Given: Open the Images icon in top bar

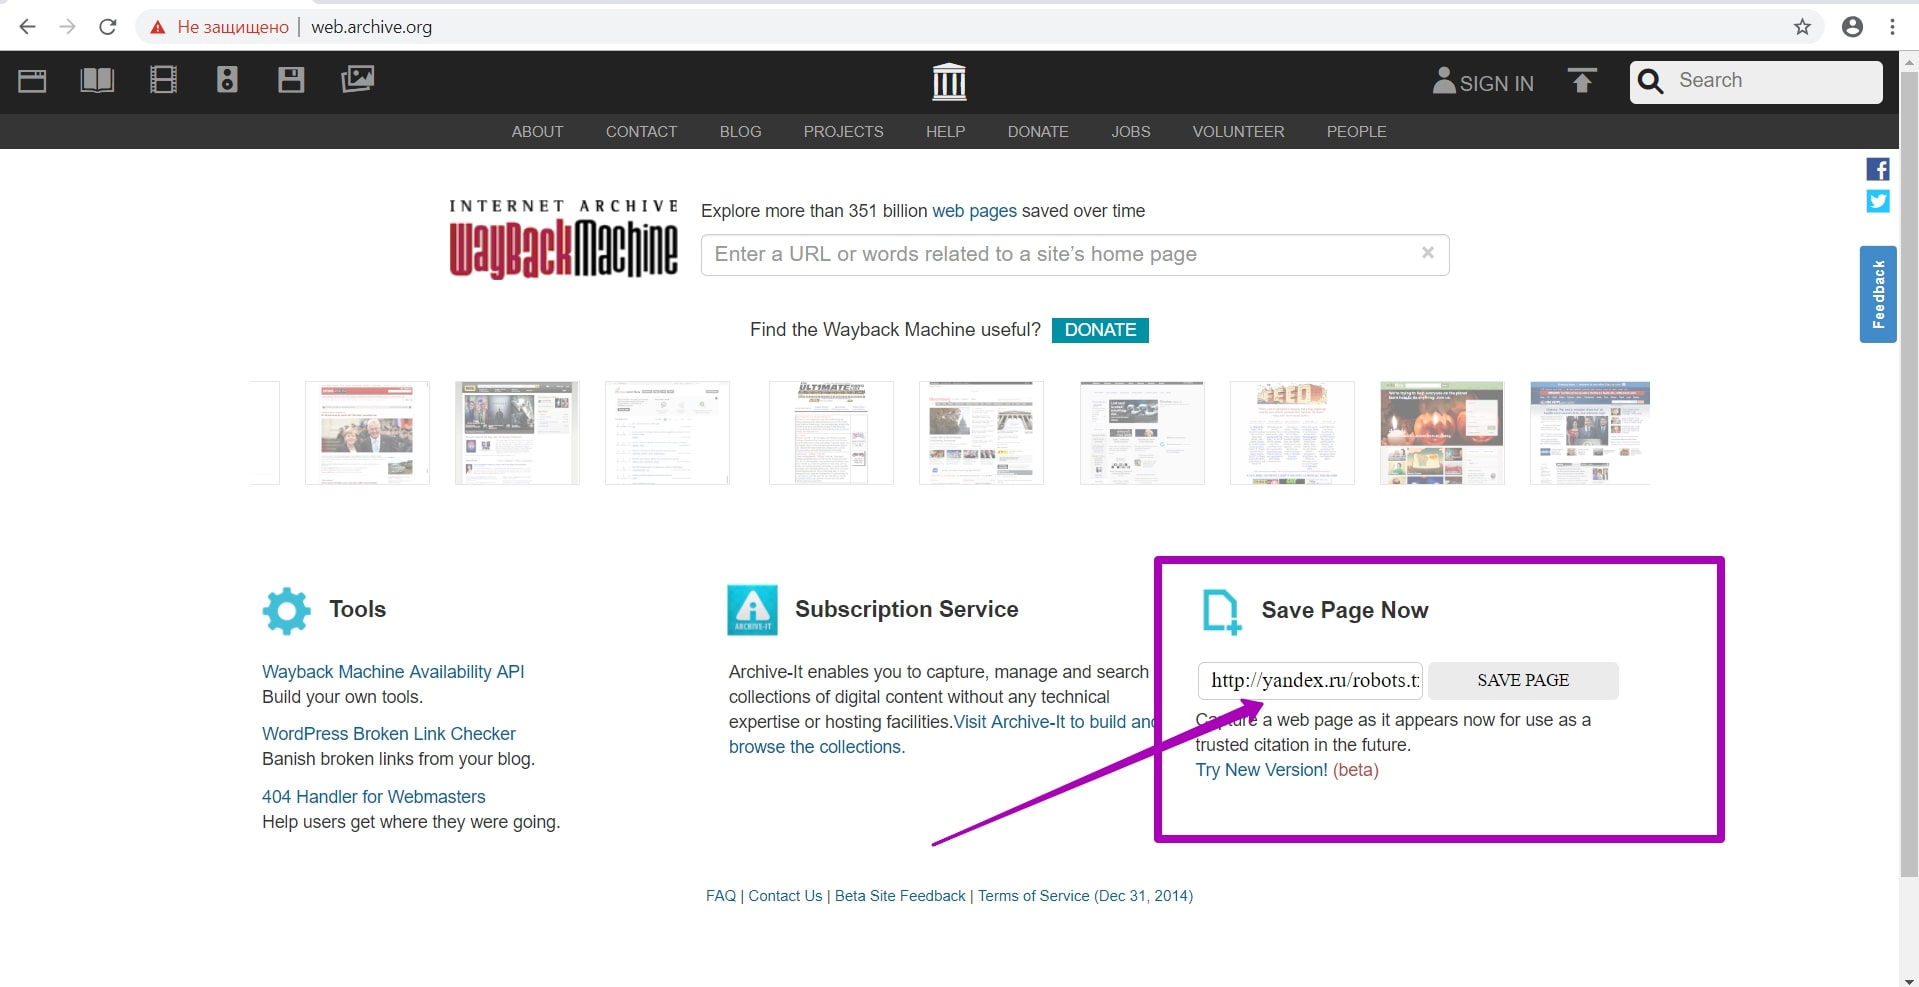Looking at the screenshot, I should pos(357,79).
